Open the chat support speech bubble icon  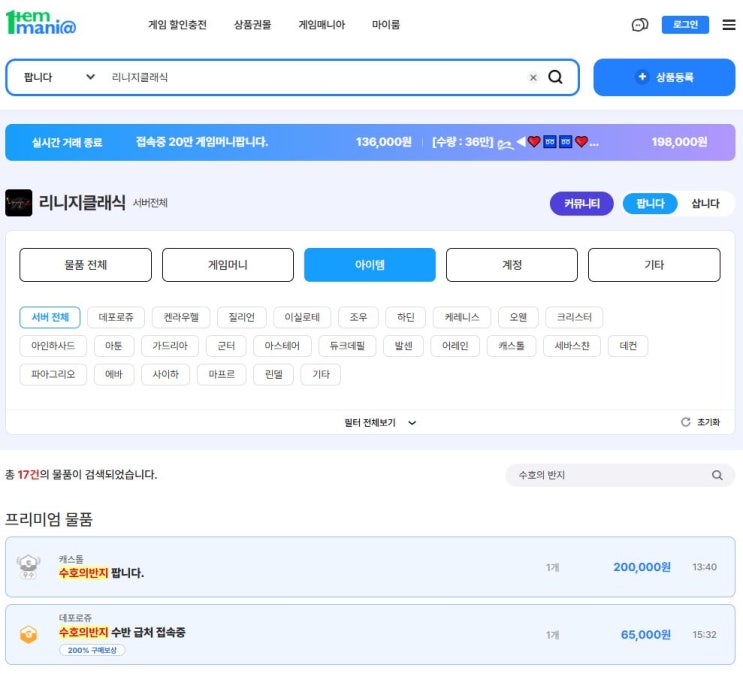tap(640, 25)
